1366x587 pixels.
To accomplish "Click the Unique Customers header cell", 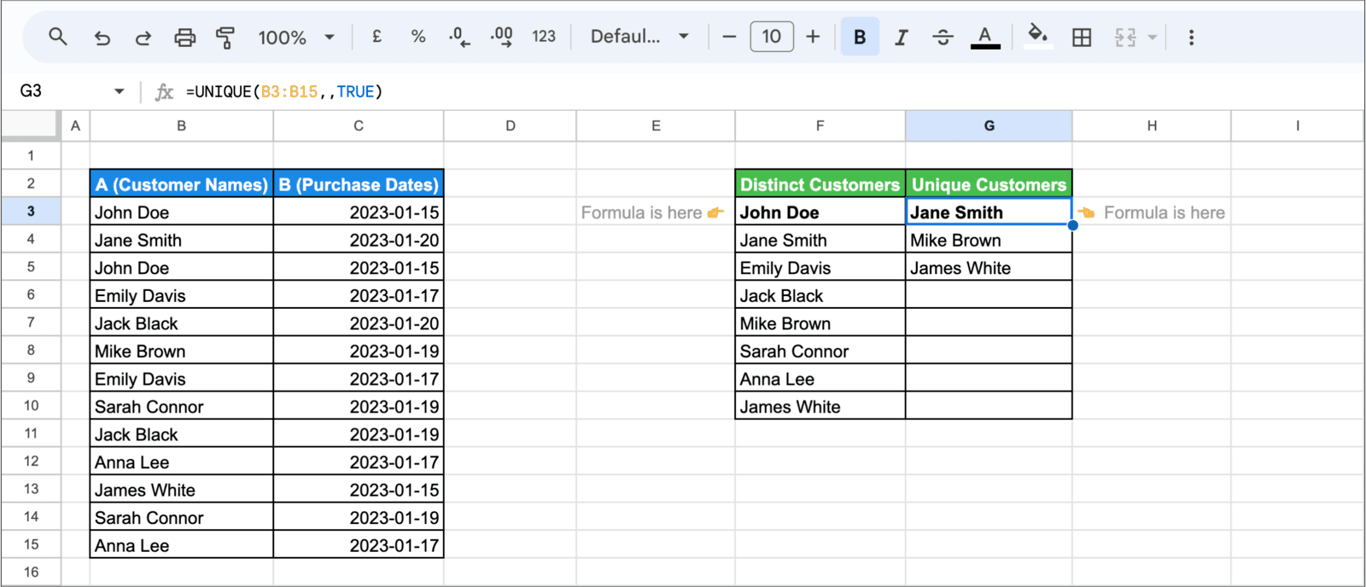I will tap(989, 184).
